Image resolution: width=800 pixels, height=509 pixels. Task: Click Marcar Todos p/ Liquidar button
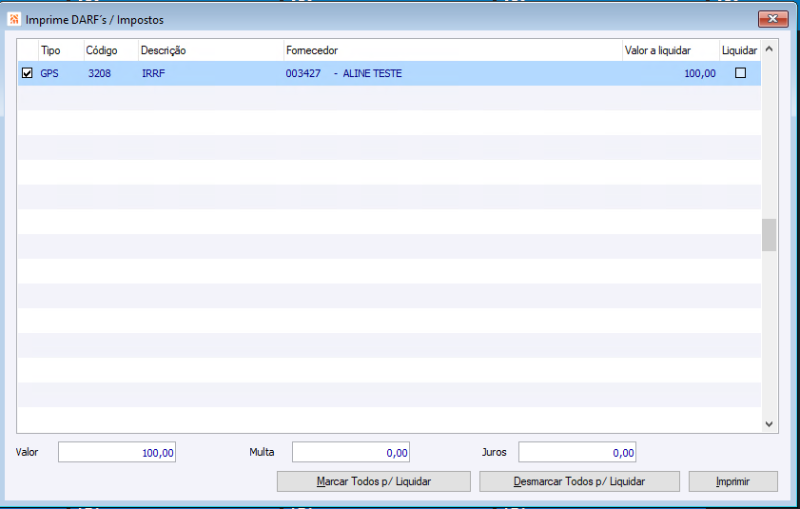pos(373,481)
